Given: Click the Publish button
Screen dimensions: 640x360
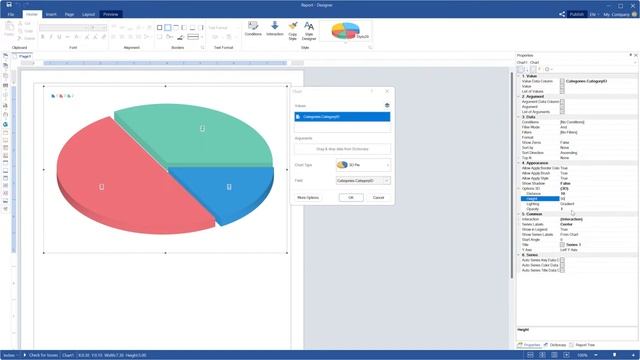Looking at the screenshot, I should [577, 14].
